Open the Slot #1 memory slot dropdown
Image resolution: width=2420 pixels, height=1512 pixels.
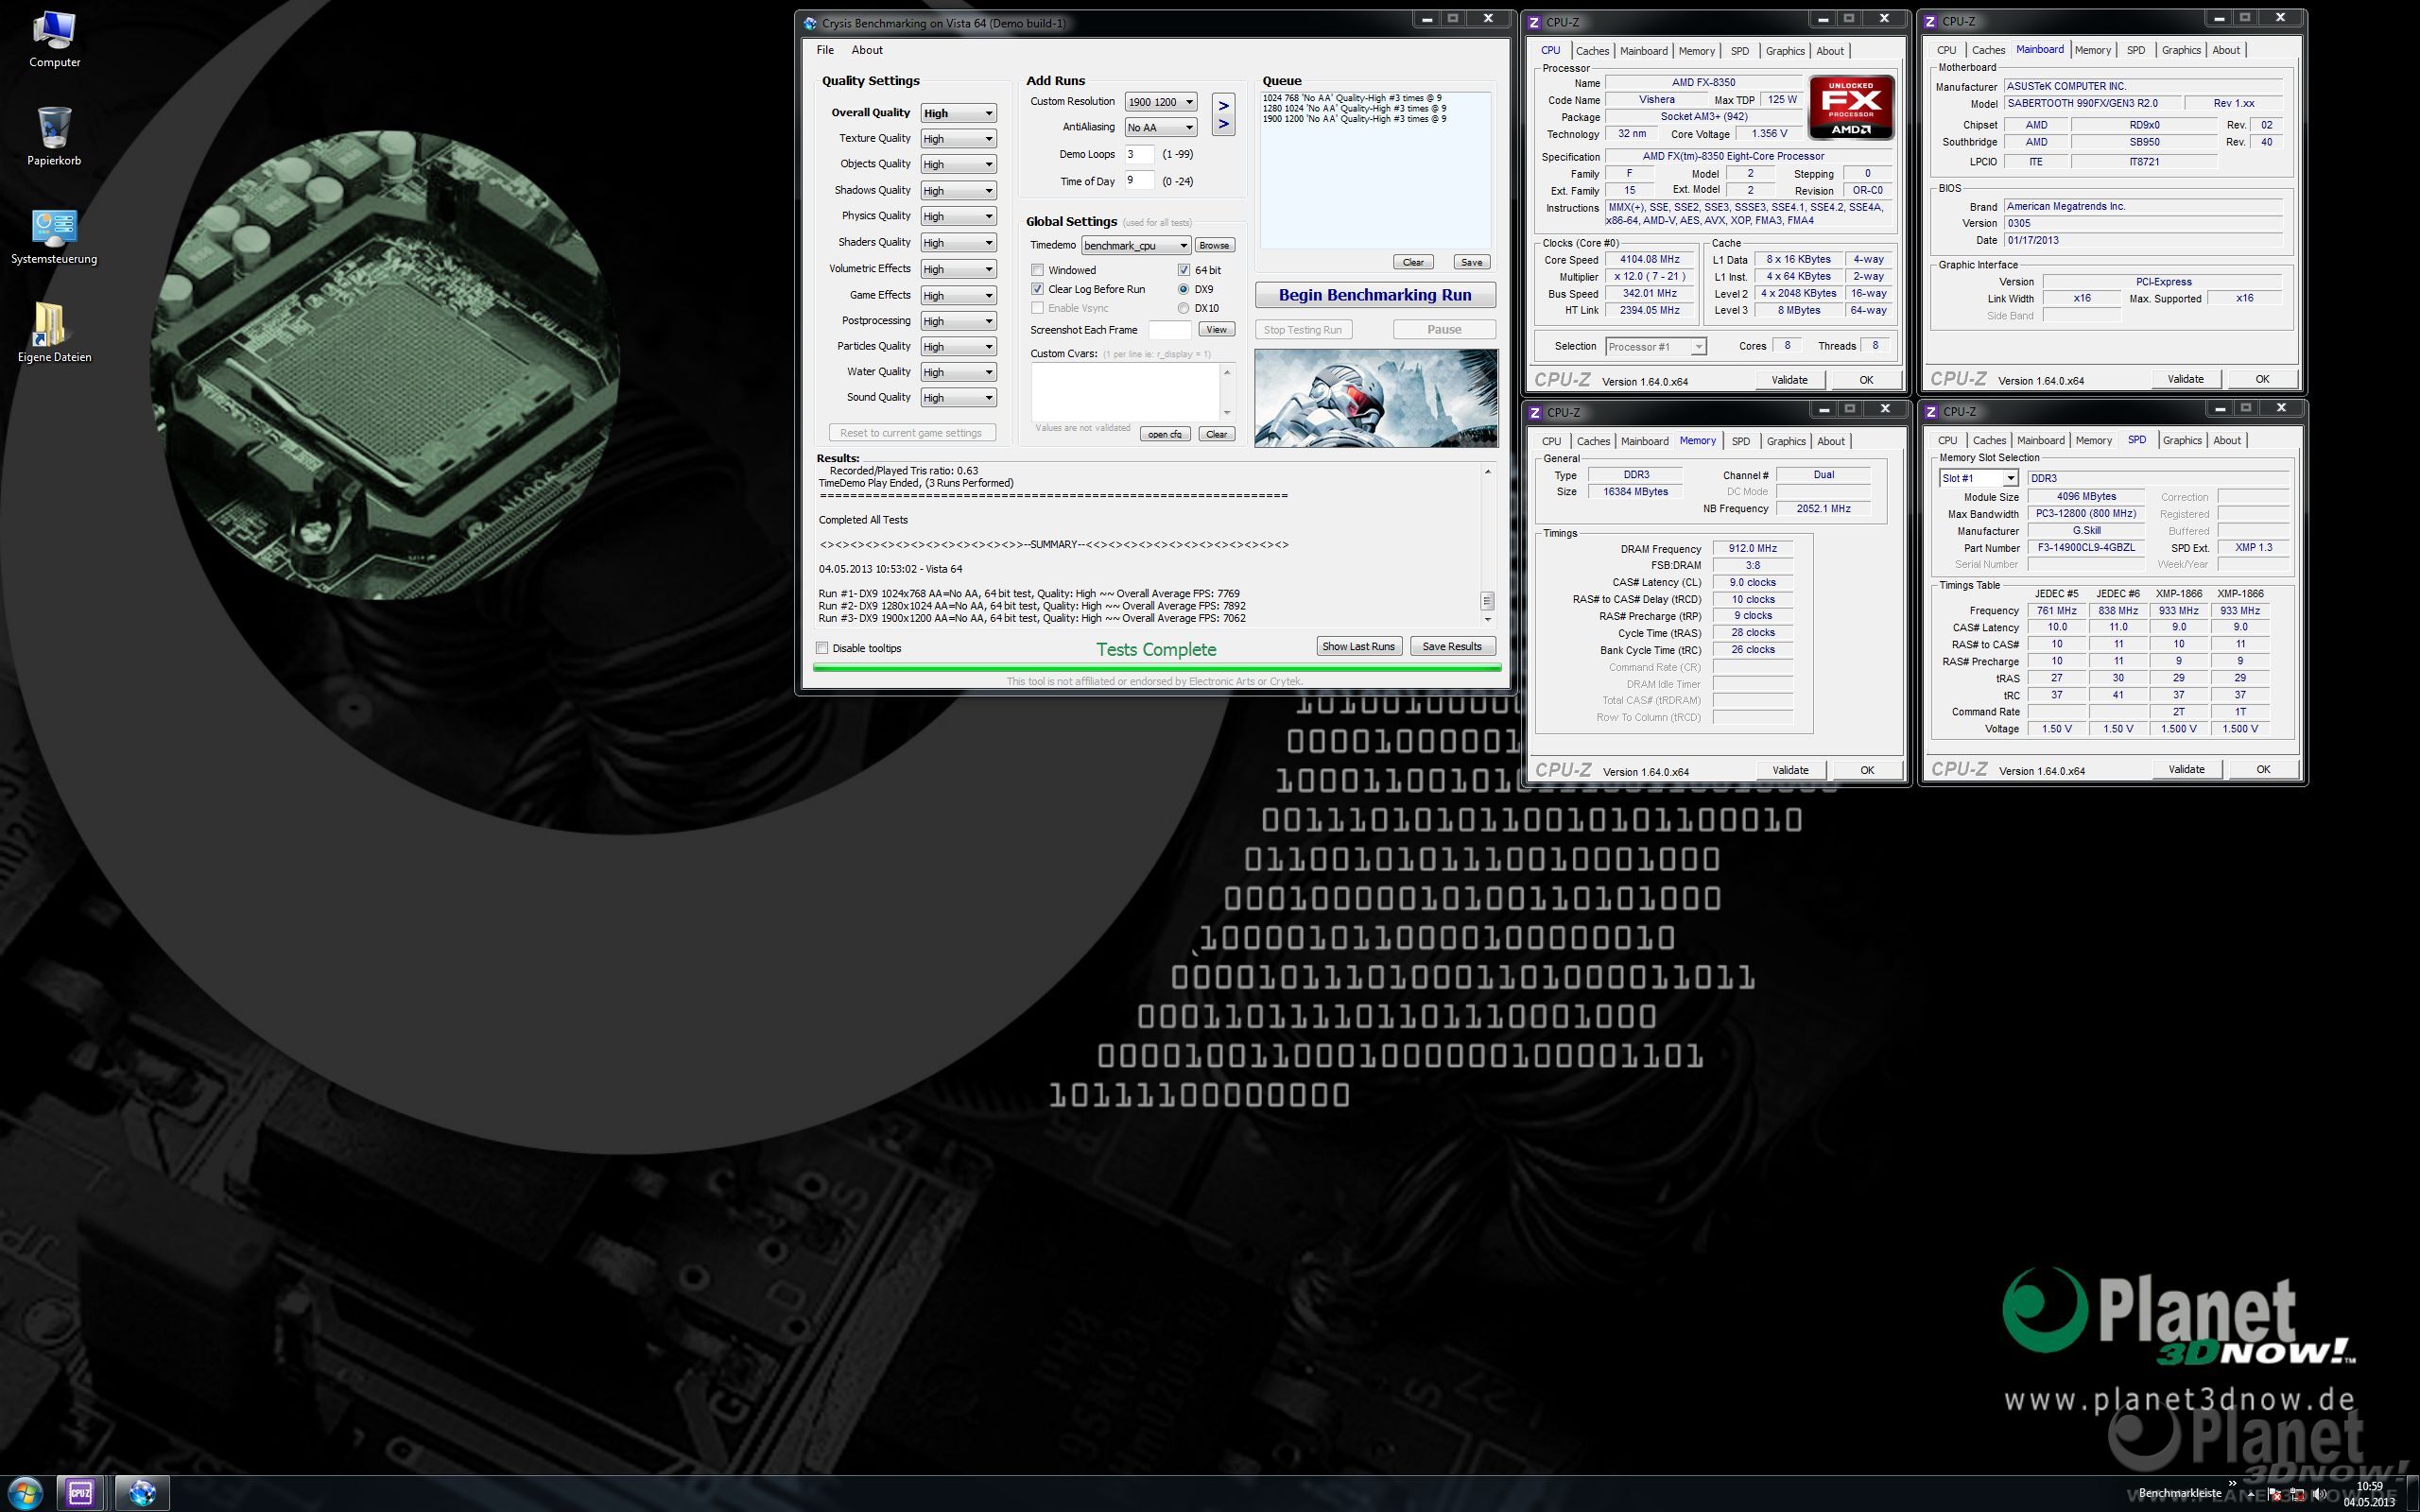[x=2009, y=478]
